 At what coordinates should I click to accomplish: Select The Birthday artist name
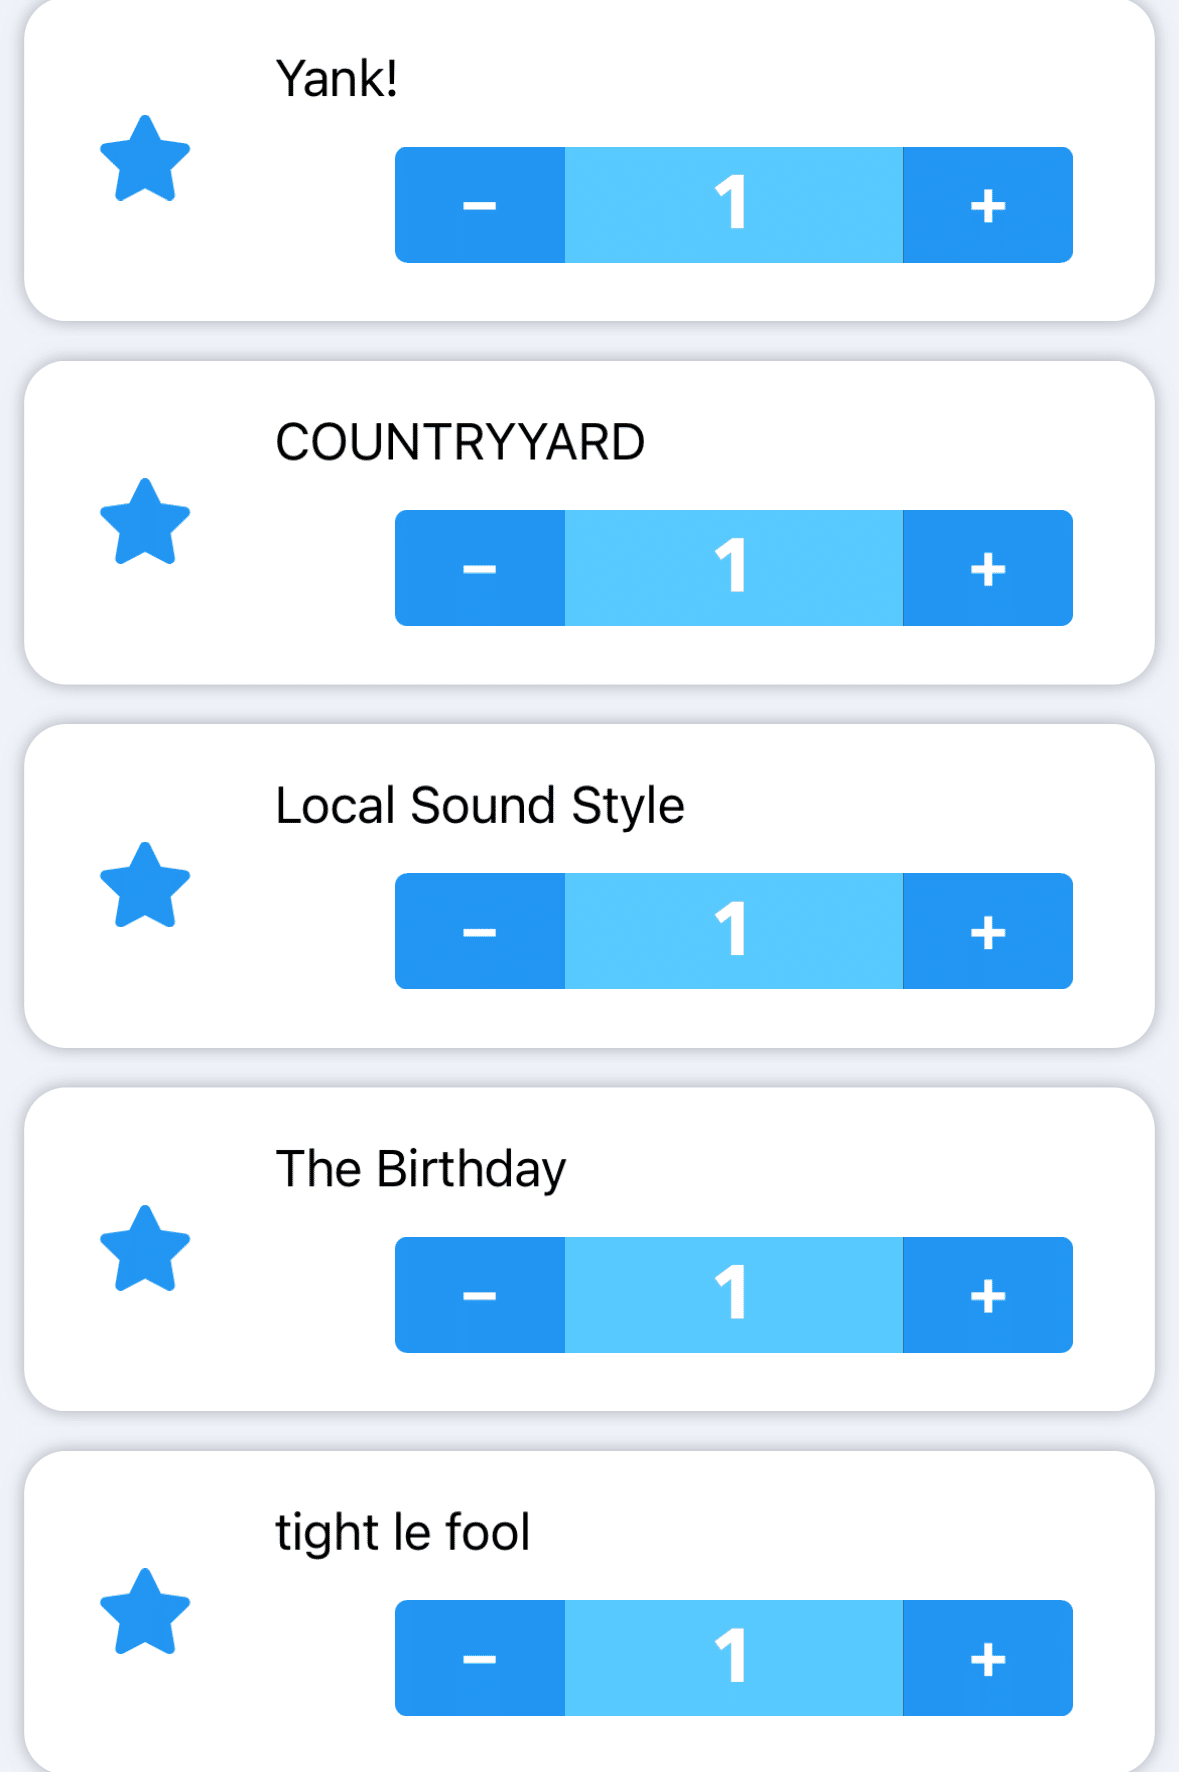(421, 1169)
